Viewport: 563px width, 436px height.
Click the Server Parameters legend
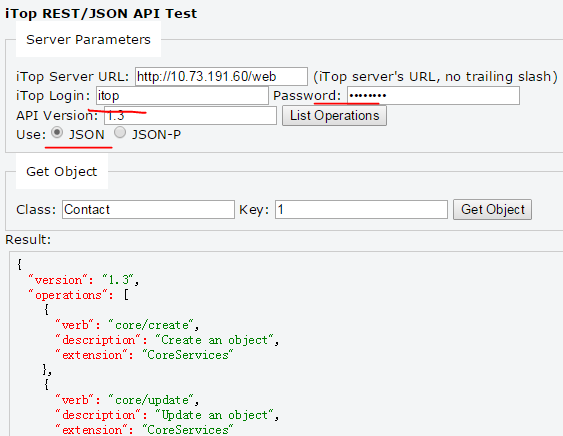coord(88,40)
